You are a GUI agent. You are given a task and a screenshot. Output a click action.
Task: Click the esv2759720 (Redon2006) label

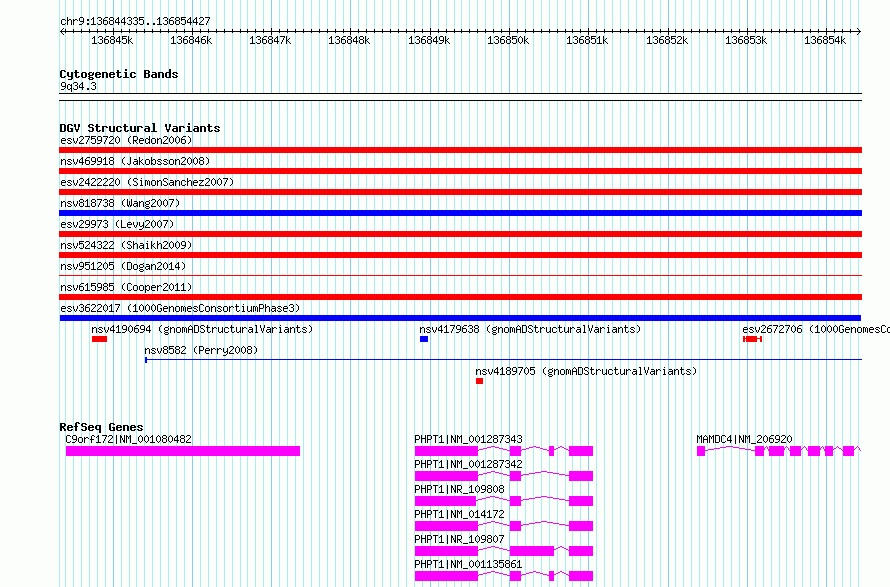126,140
